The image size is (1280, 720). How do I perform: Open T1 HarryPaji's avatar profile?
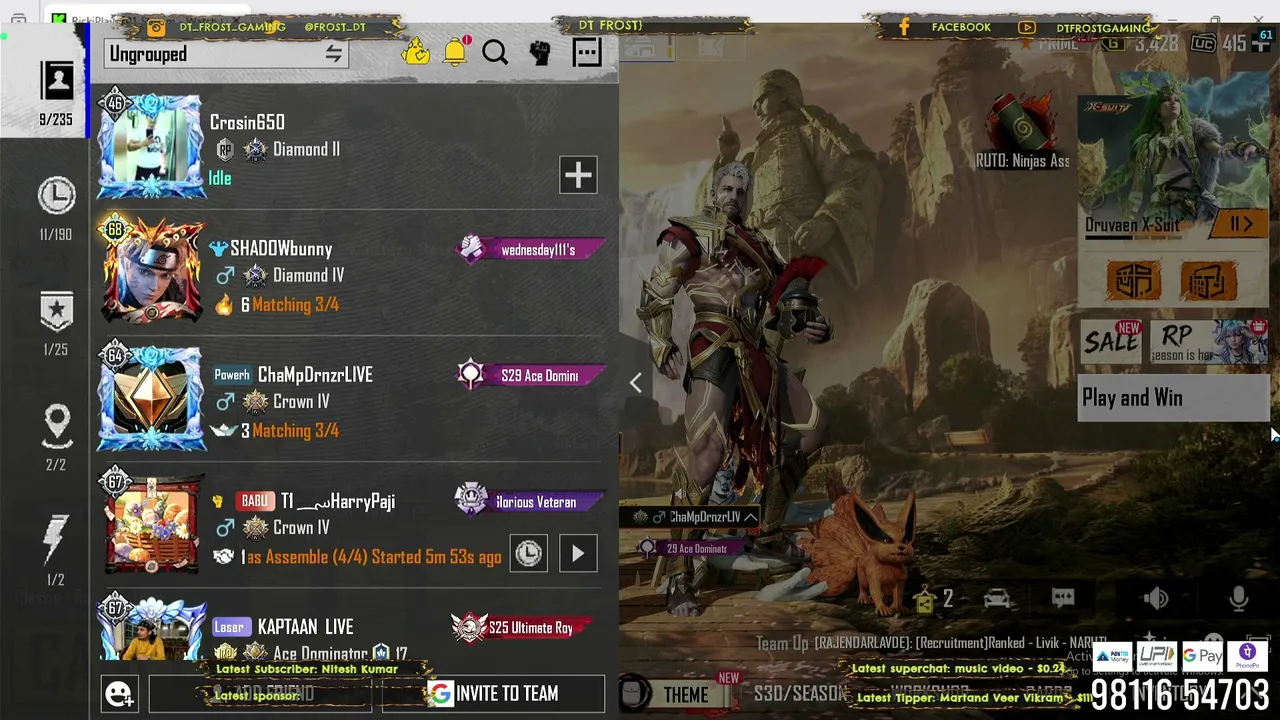(x=150, y=523)
